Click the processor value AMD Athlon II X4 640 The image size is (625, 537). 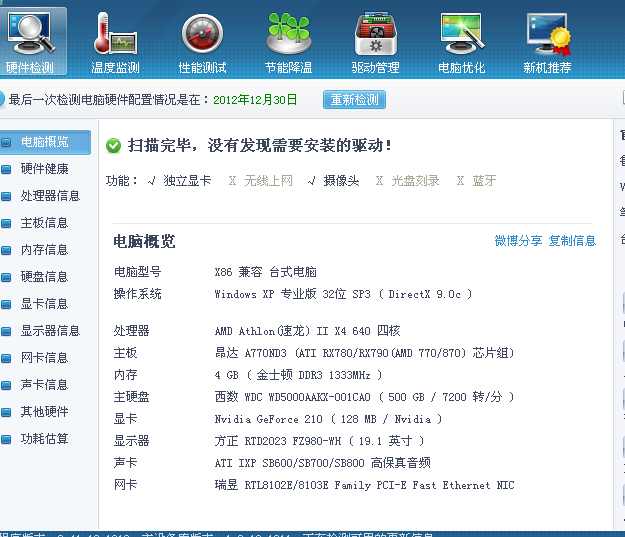click(307, 331)
